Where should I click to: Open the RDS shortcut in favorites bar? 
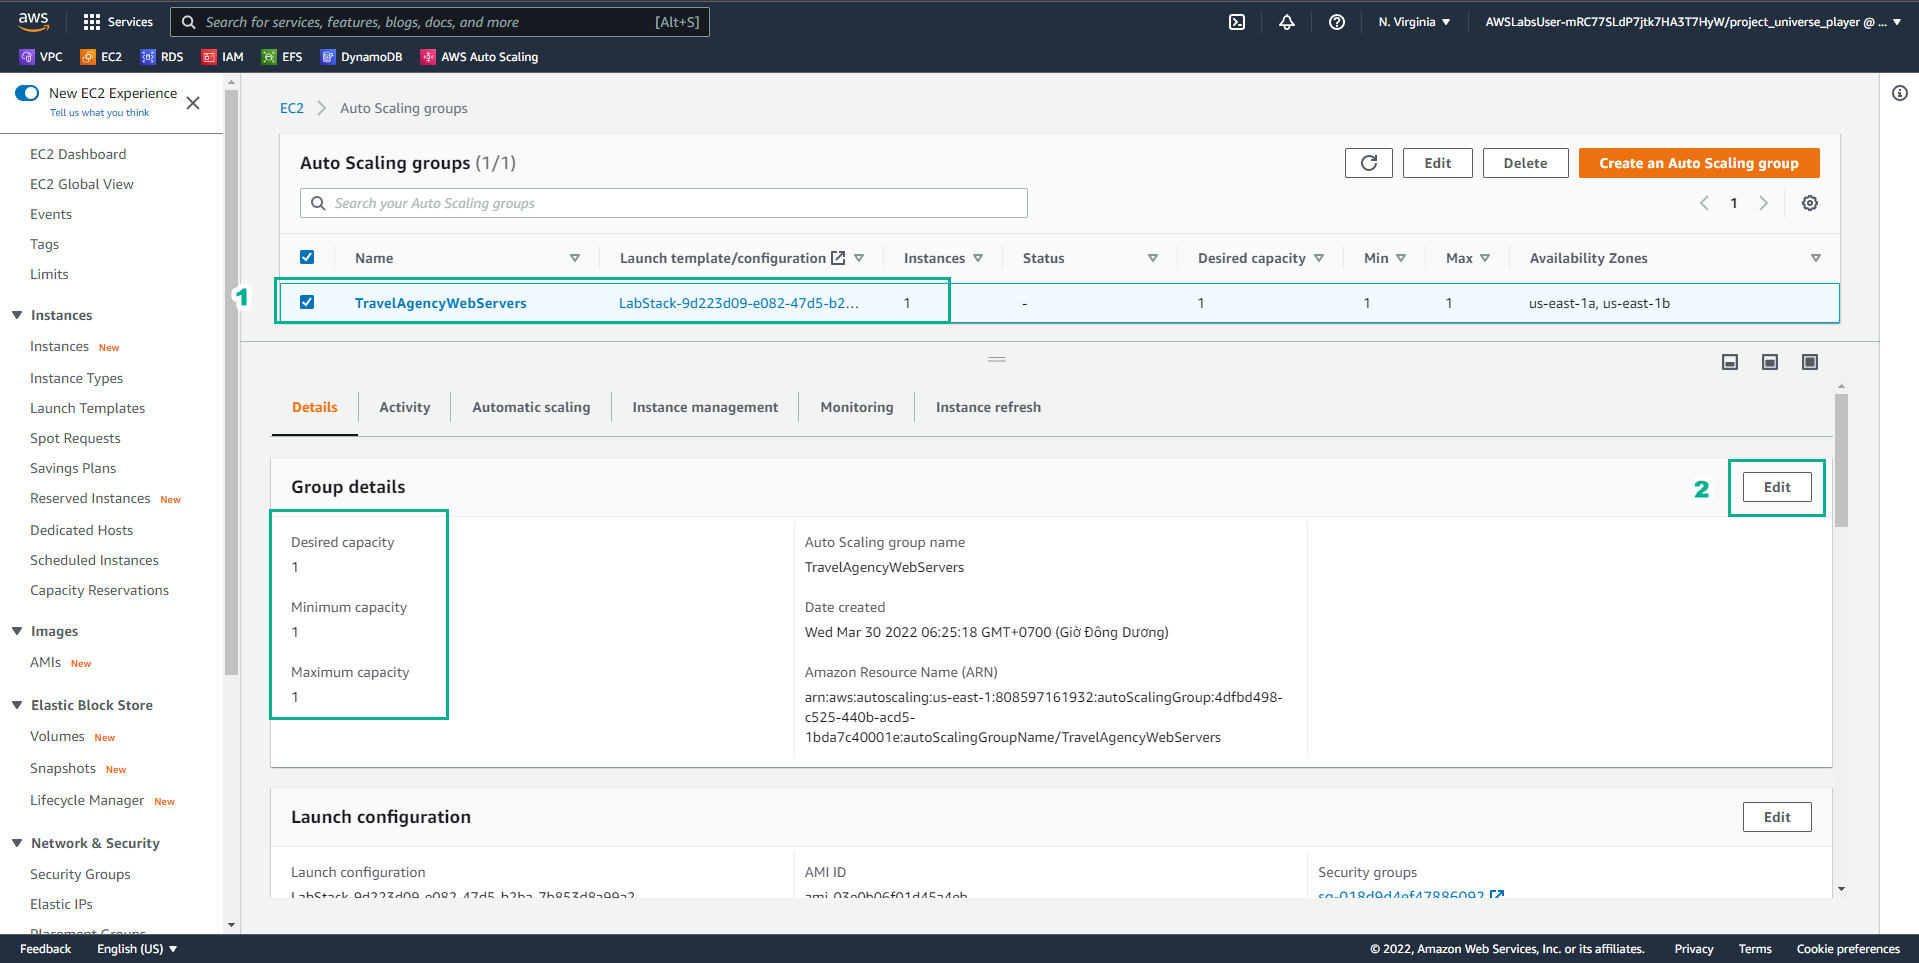click(x=162, y=57)
